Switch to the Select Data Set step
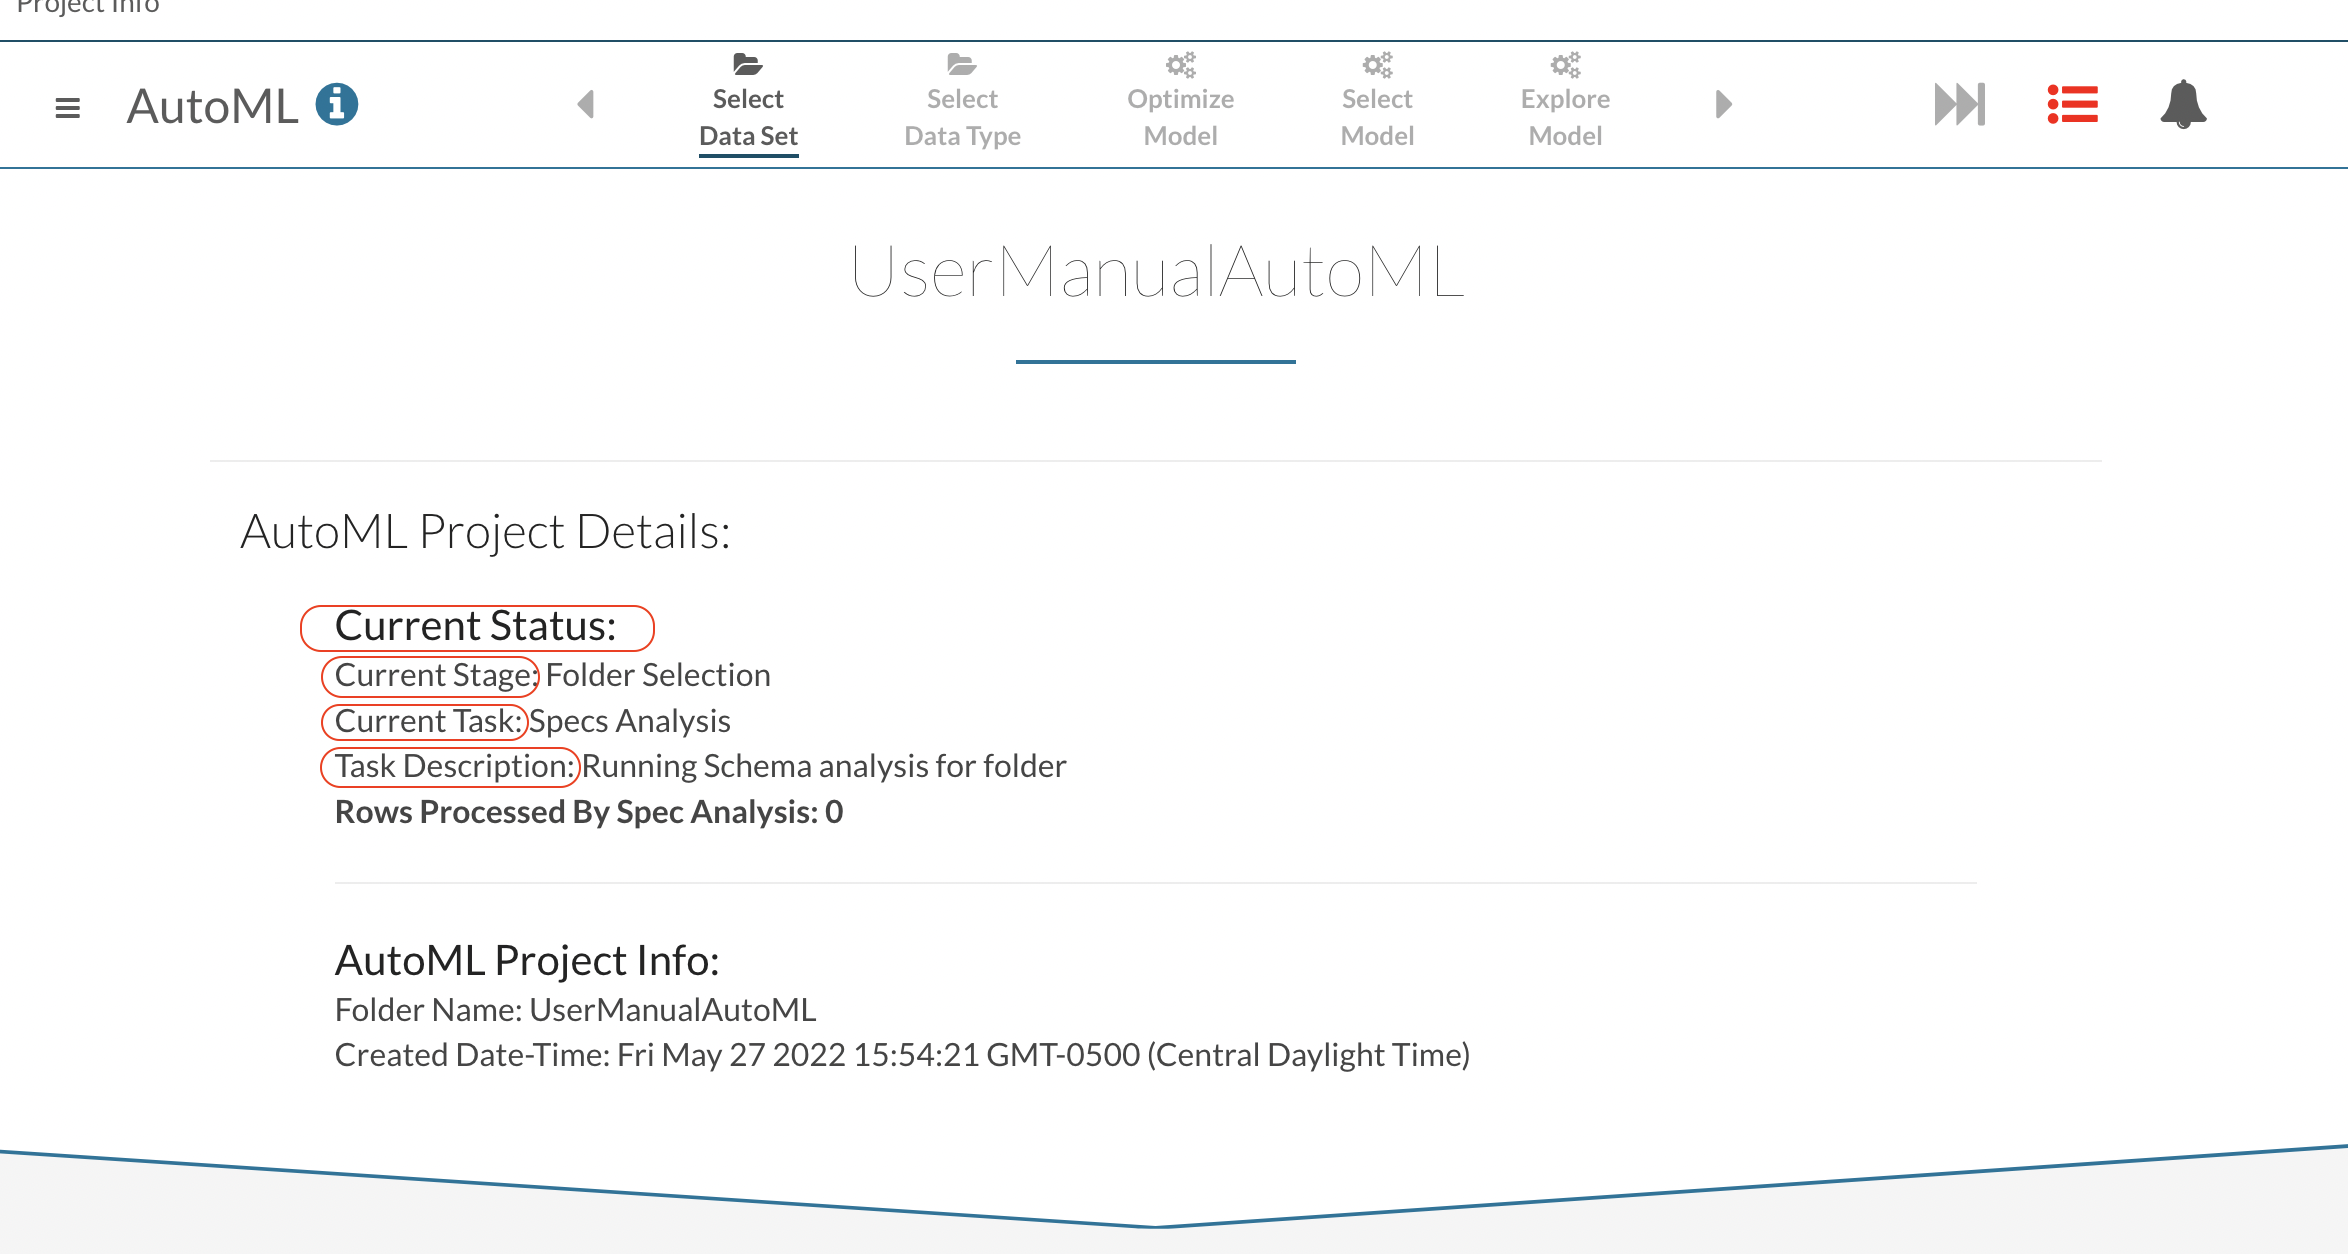 tap(748, 118)
